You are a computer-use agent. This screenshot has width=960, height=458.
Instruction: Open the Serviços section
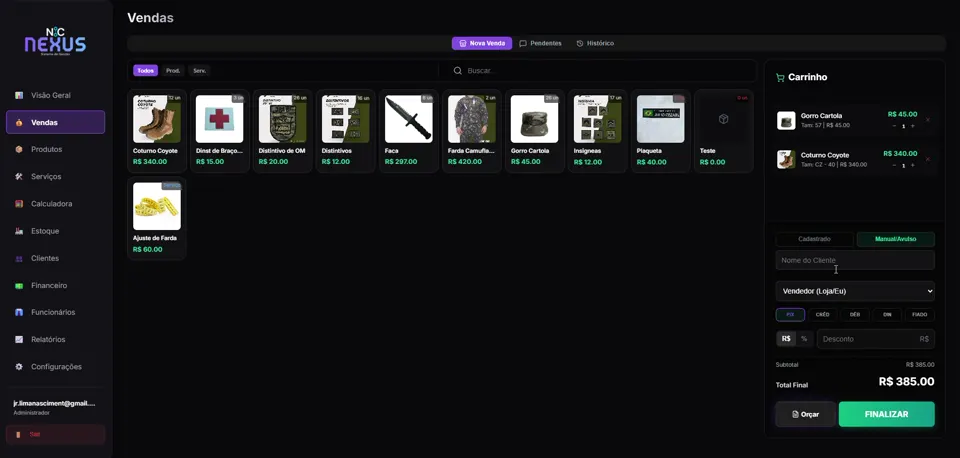[x=55, y=176]
